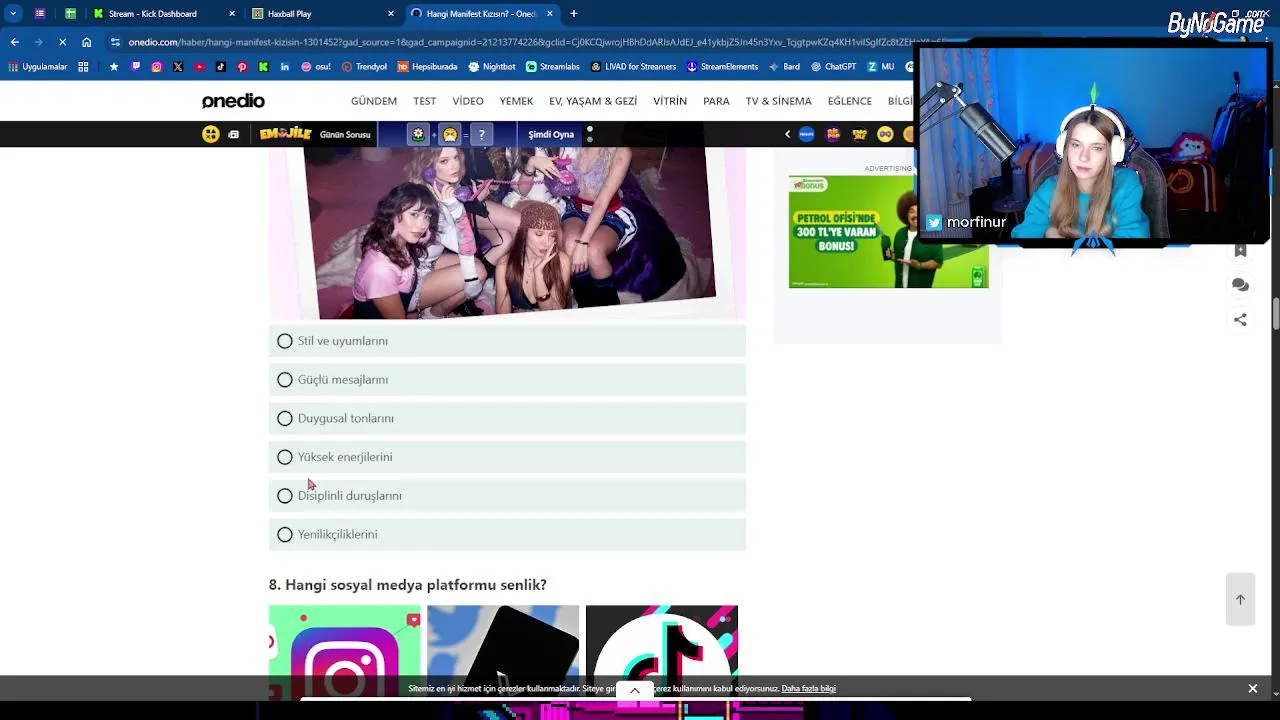The image size is (1280, 720).
Task: Open the star bookmark in bookmarks bar
Action: 114,67
